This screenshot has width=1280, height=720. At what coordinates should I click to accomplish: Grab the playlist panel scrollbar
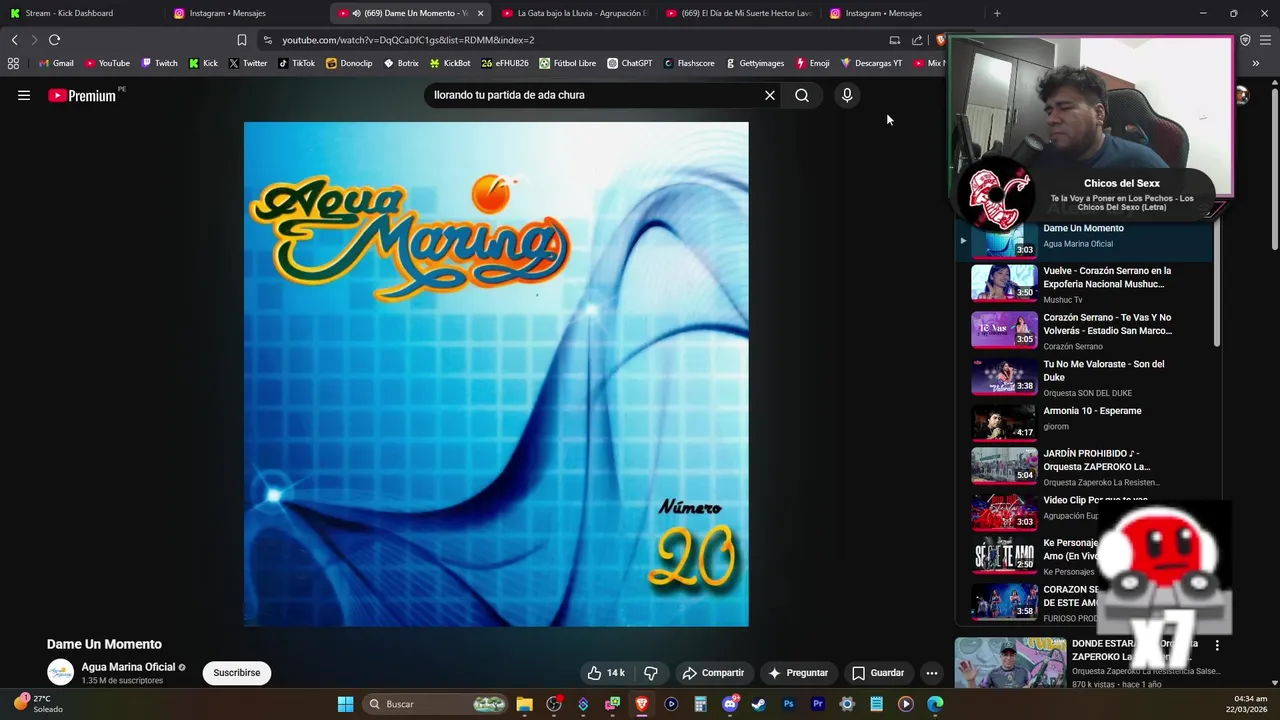tap(1217, 285)
